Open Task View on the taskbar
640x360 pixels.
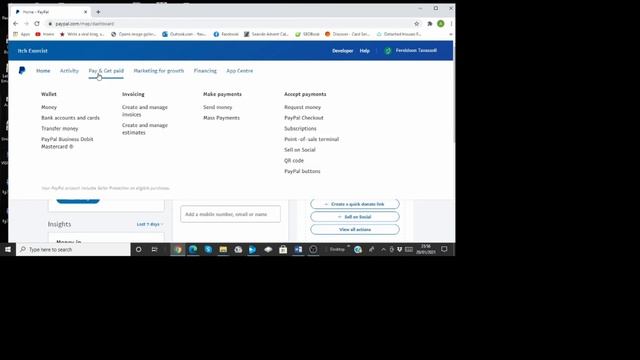(x=154, y=249)
